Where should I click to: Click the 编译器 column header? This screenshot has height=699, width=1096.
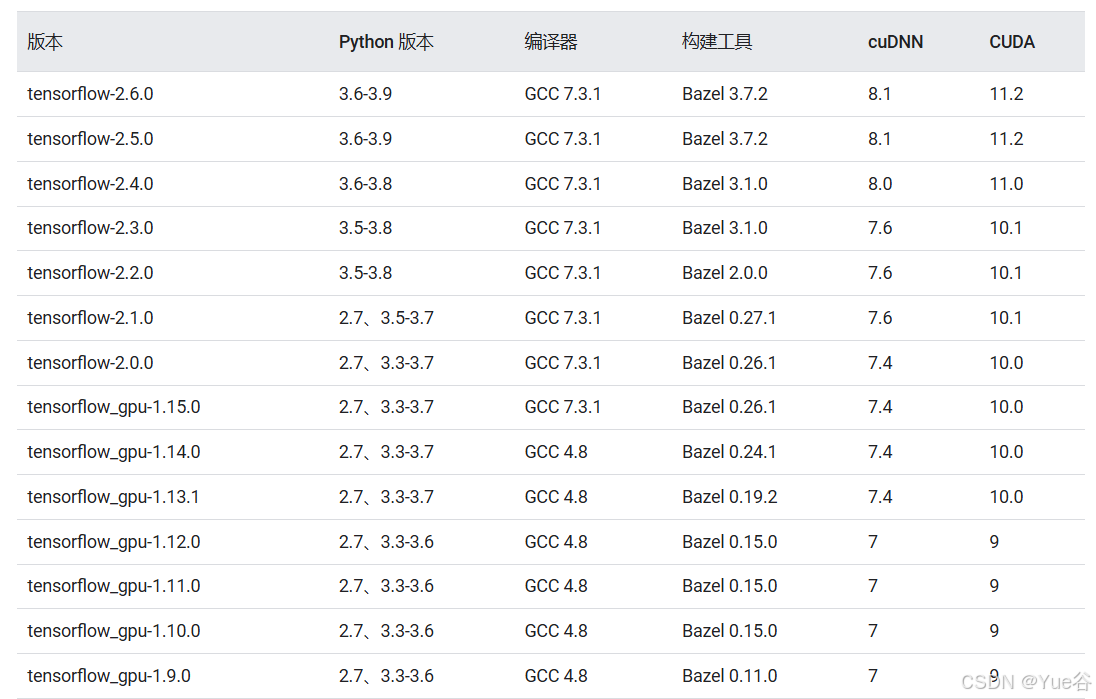pos(551,42)
